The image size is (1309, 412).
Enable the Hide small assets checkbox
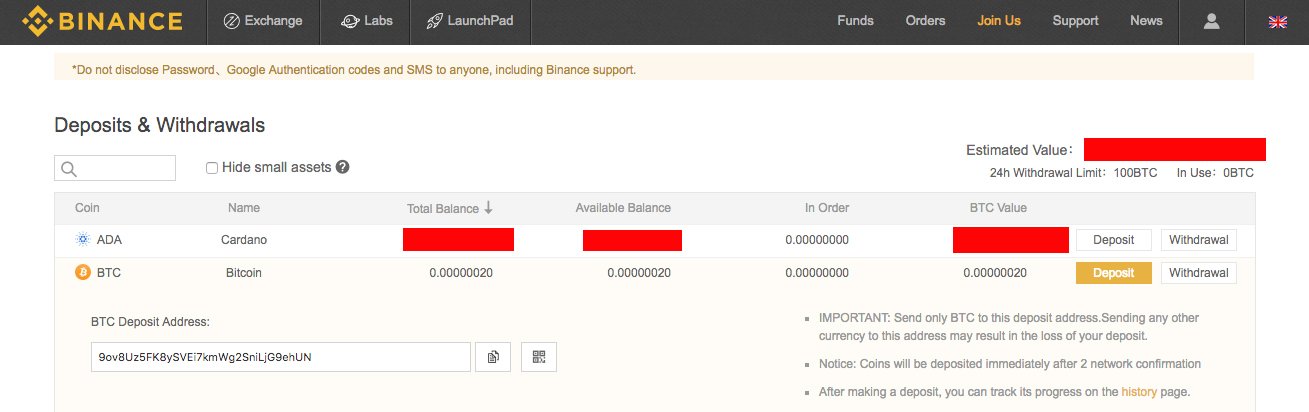(211, 168)
